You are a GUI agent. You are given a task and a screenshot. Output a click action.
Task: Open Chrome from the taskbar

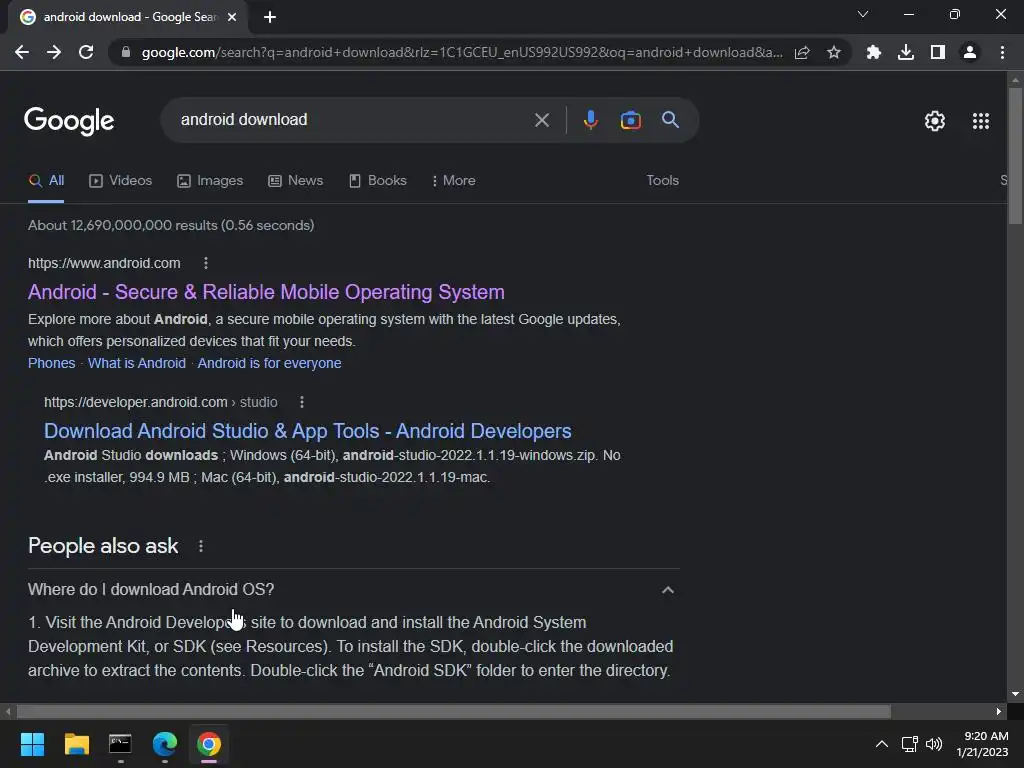click(209, 744)
